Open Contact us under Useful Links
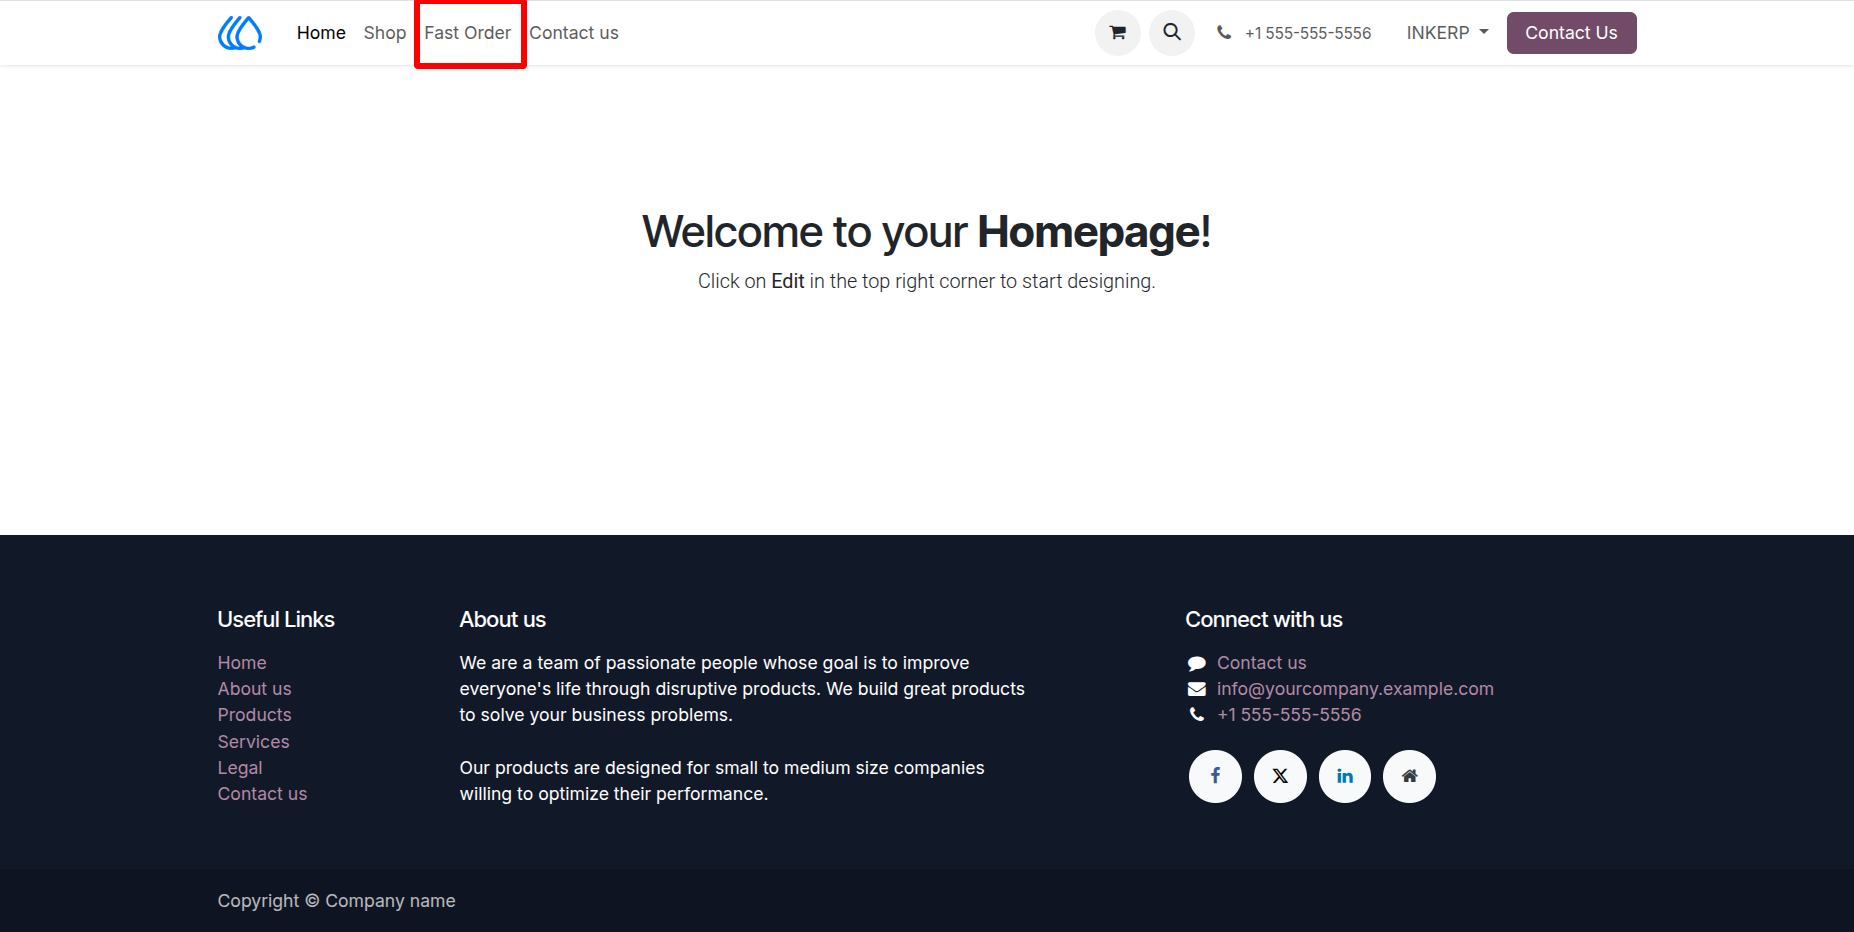 262,794
